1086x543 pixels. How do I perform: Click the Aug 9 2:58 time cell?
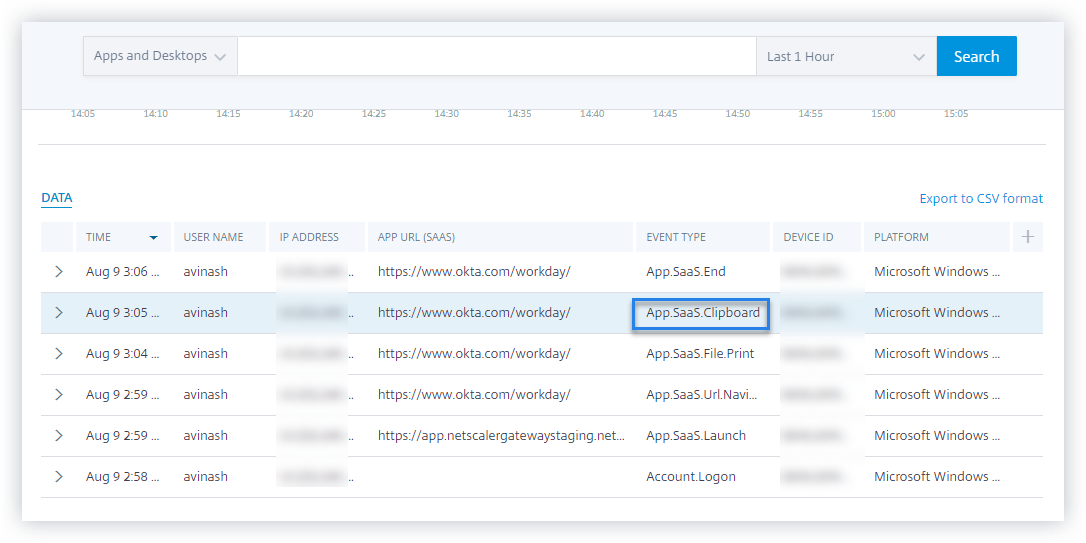click(x=123, y=477)
